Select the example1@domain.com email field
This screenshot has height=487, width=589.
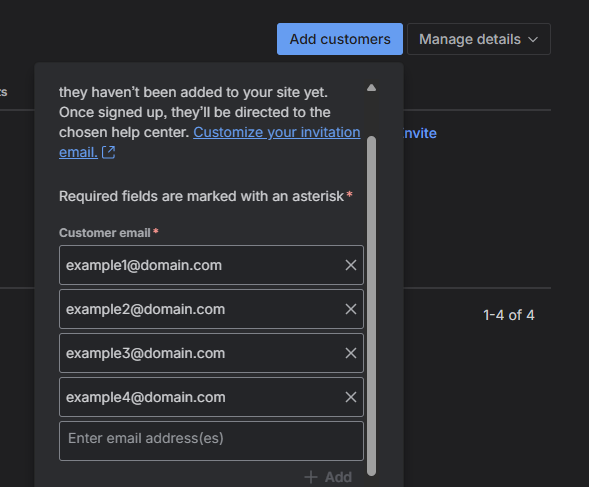(211, 265)
